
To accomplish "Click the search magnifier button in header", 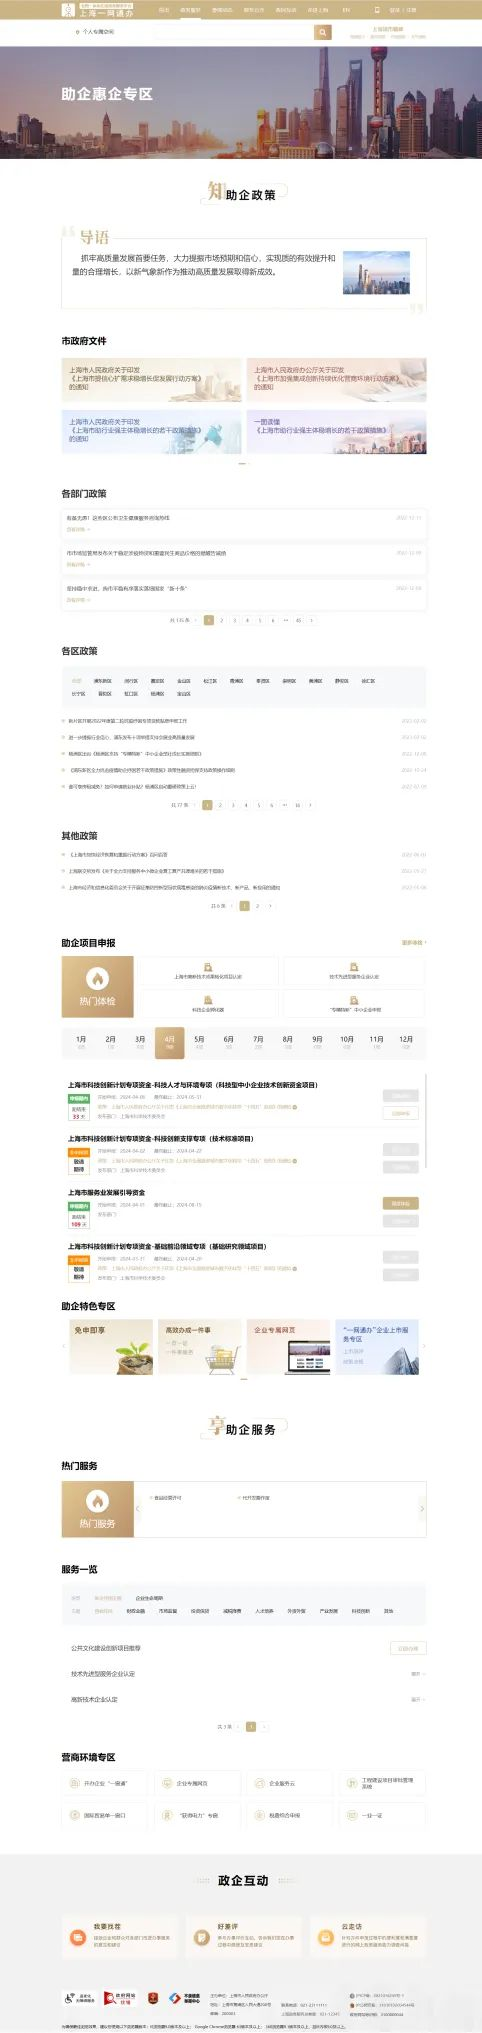I will pos(323,32).
